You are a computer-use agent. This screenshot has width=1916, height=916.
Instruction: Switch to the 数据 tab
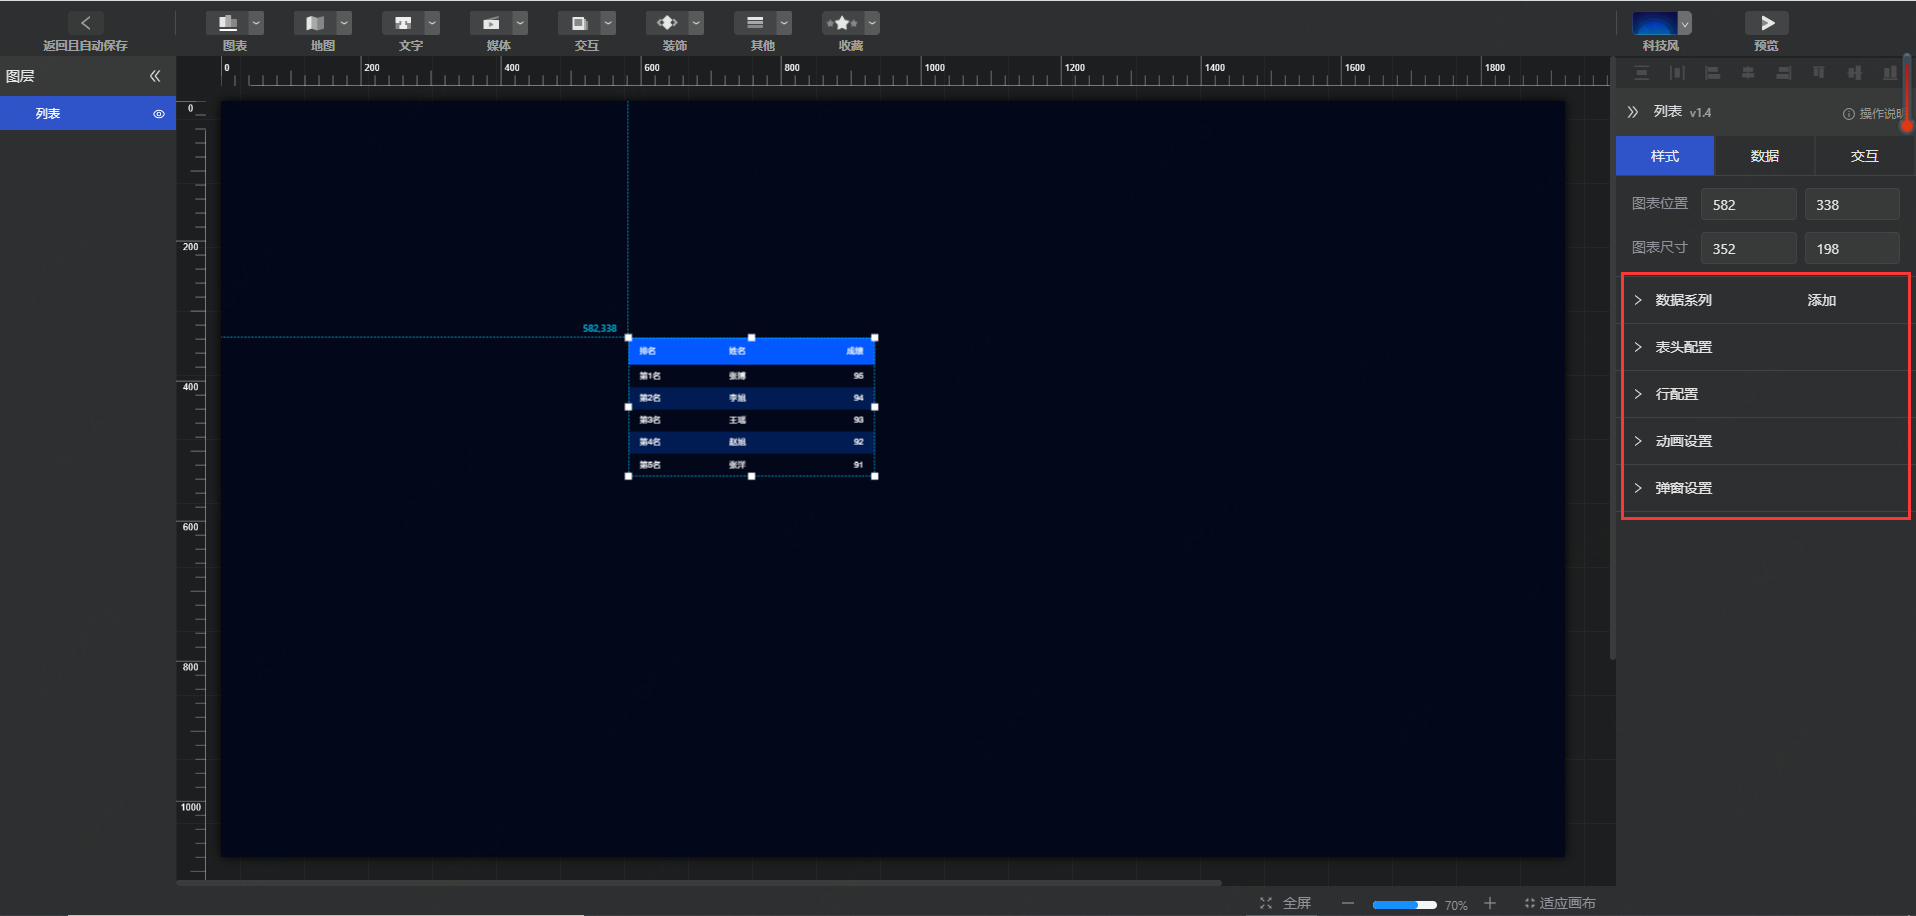tap(1765, 156)
